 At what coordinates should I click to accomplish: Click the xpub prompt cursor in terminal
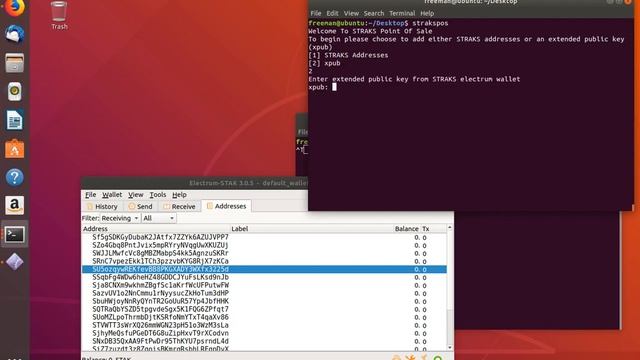pos(334,87)
